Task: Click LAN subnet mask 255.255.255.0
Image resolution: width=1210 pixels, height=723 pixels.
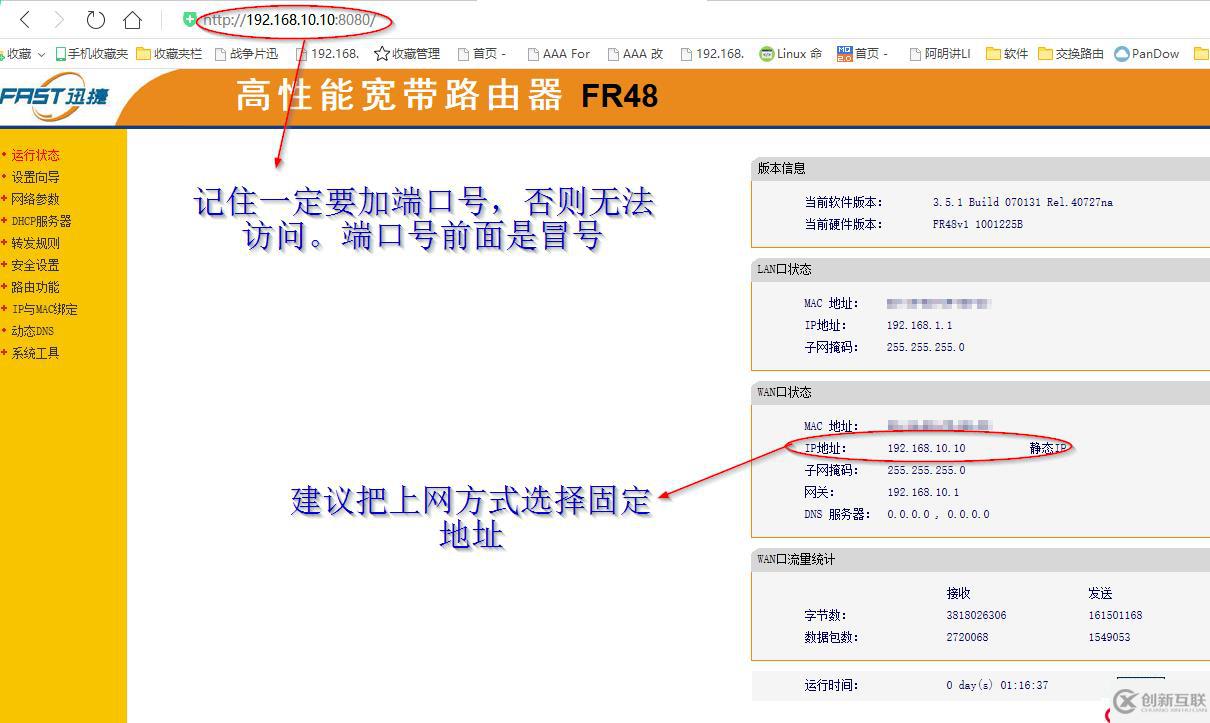Action: coord(926,347)
